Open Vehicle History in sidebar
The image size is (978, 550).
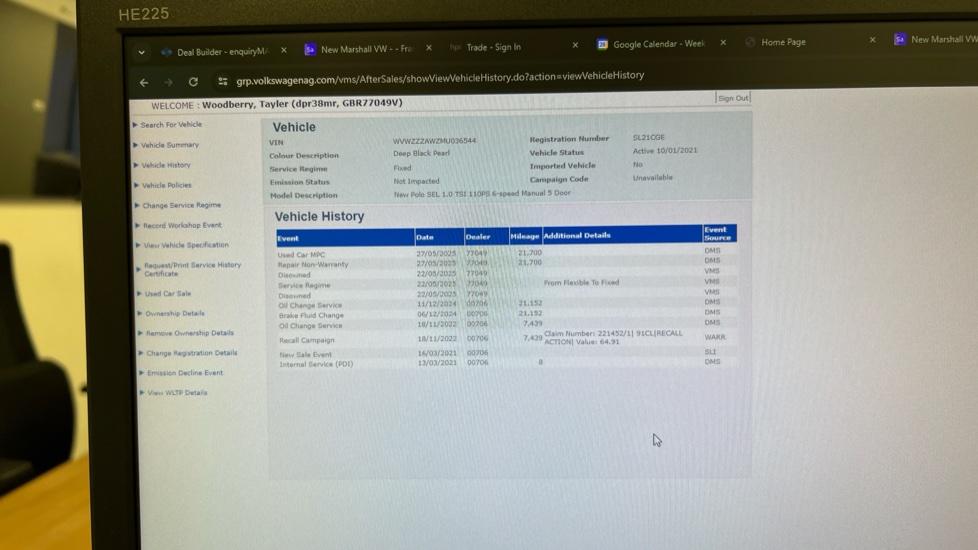166,165
